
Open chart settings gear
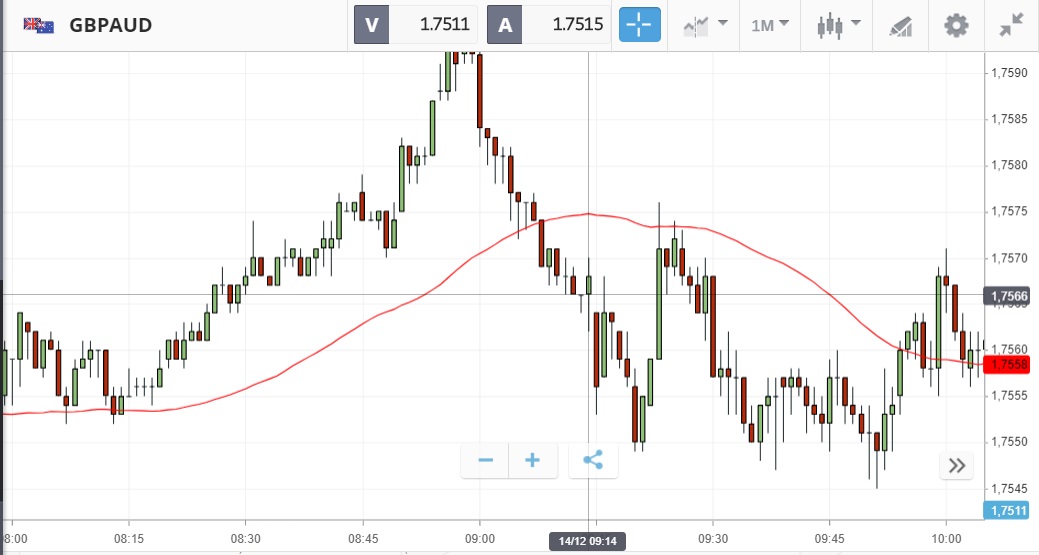[957, 25]
